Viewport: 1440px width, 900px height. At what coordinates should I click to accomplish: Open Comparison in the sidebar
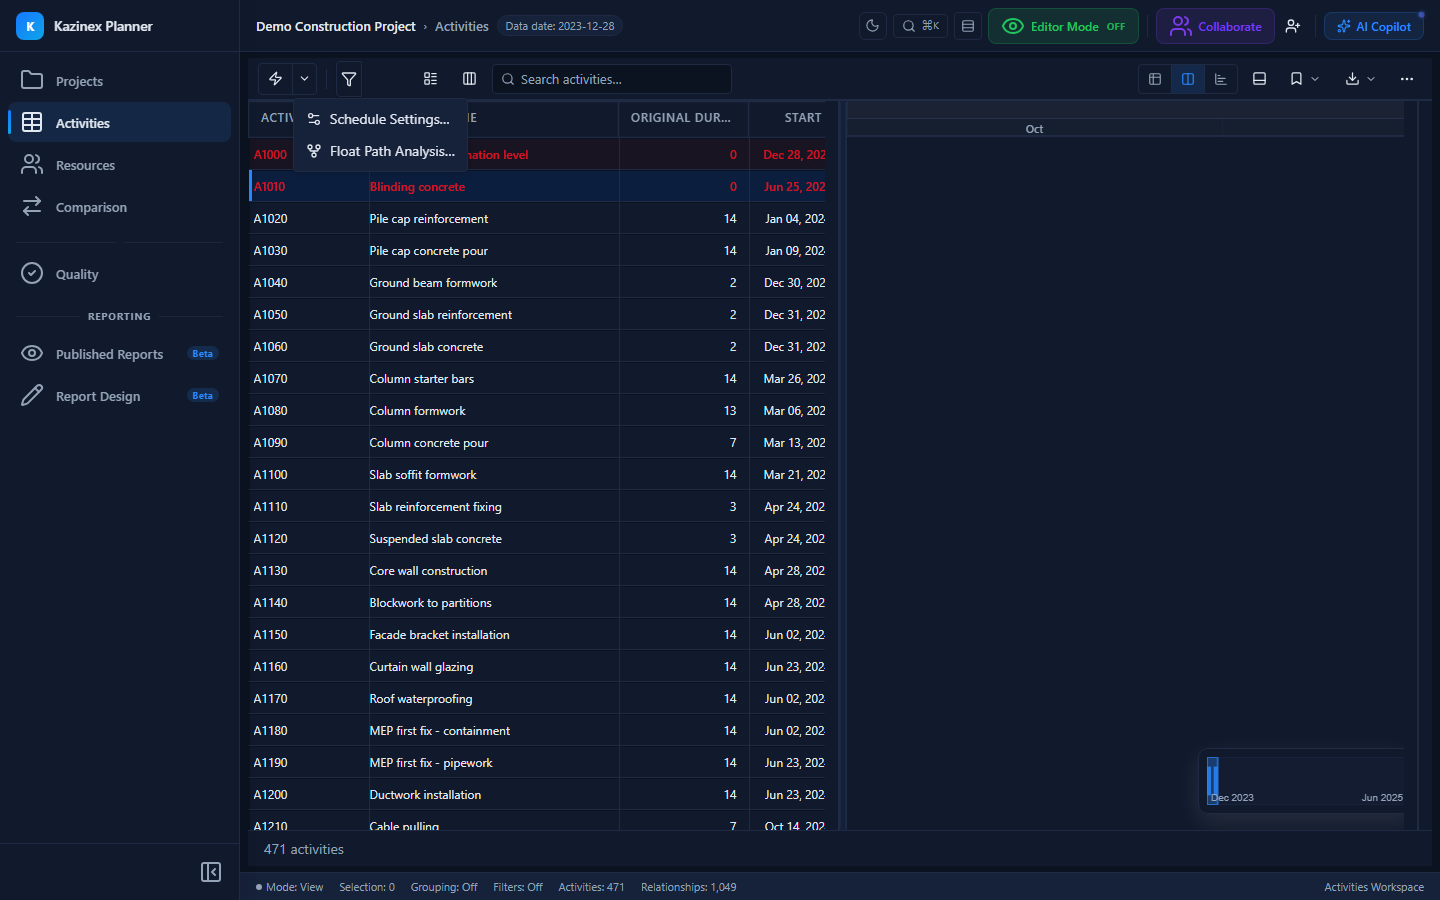click(119, 207)
